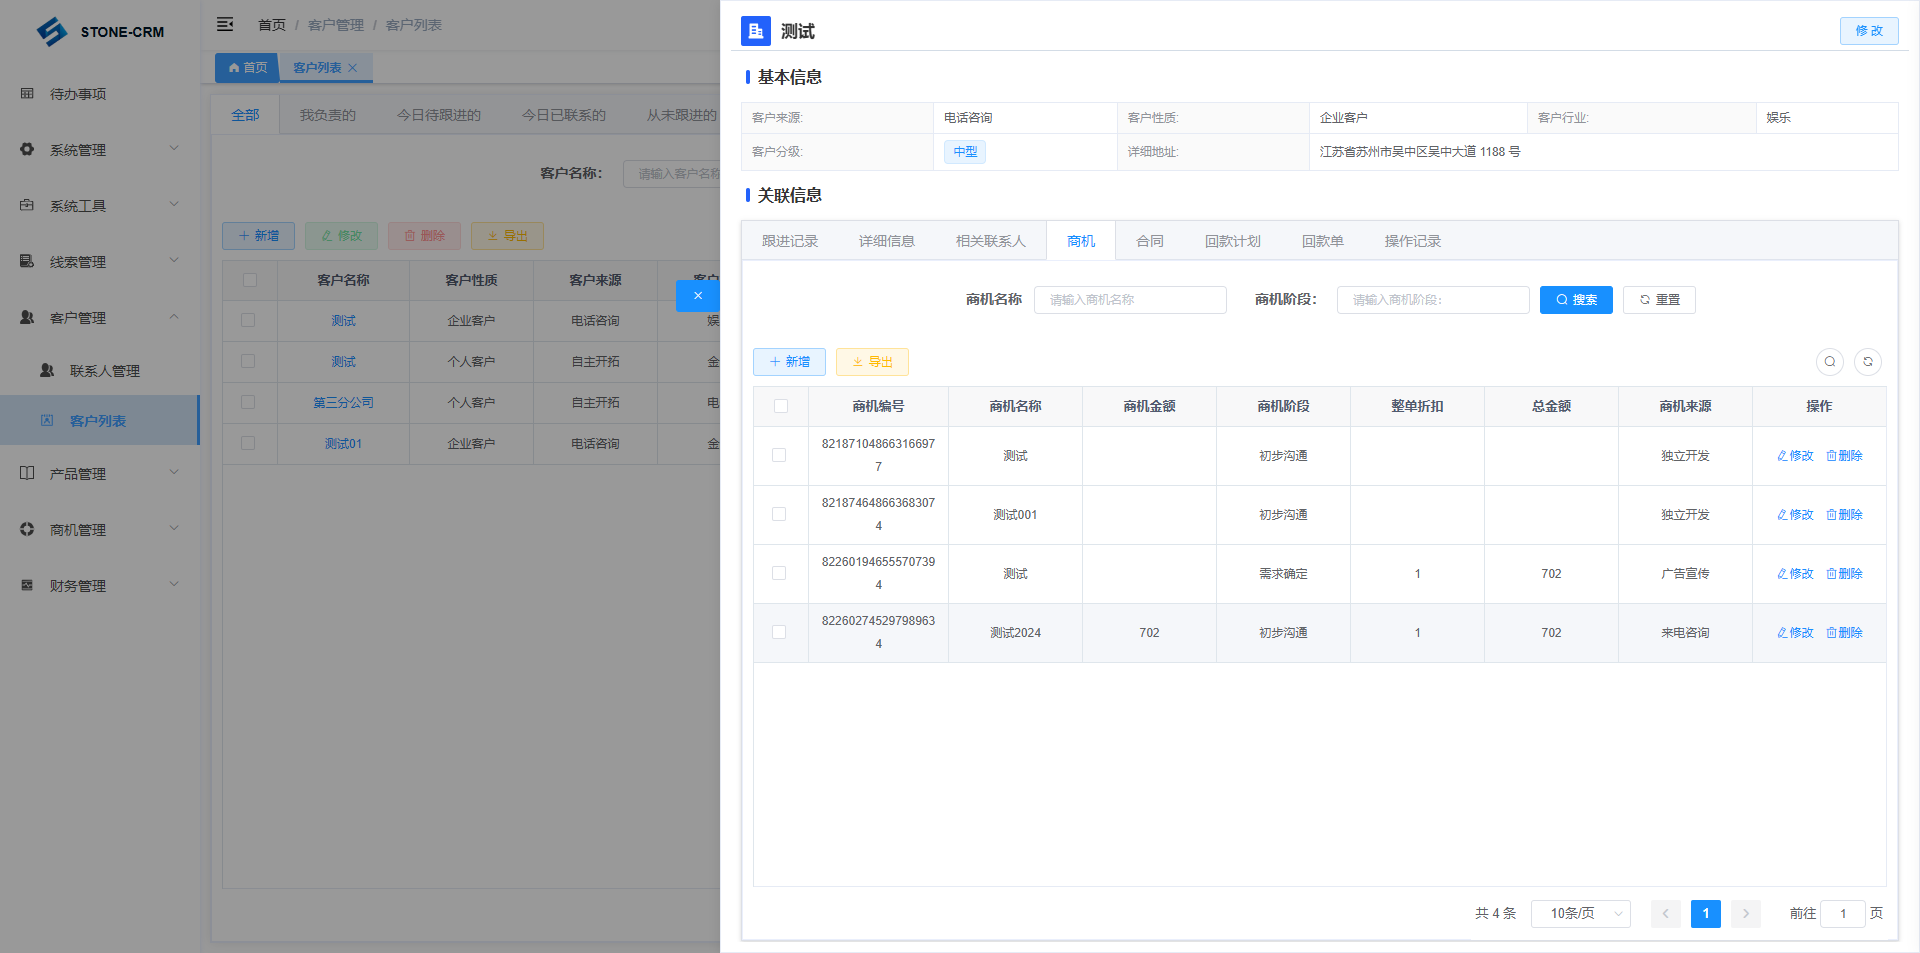Image resolution: width=1920 pixels, height=953 pixels.
Task: Click the 线索管理 sidebar icon
Action: click(27, 261)
